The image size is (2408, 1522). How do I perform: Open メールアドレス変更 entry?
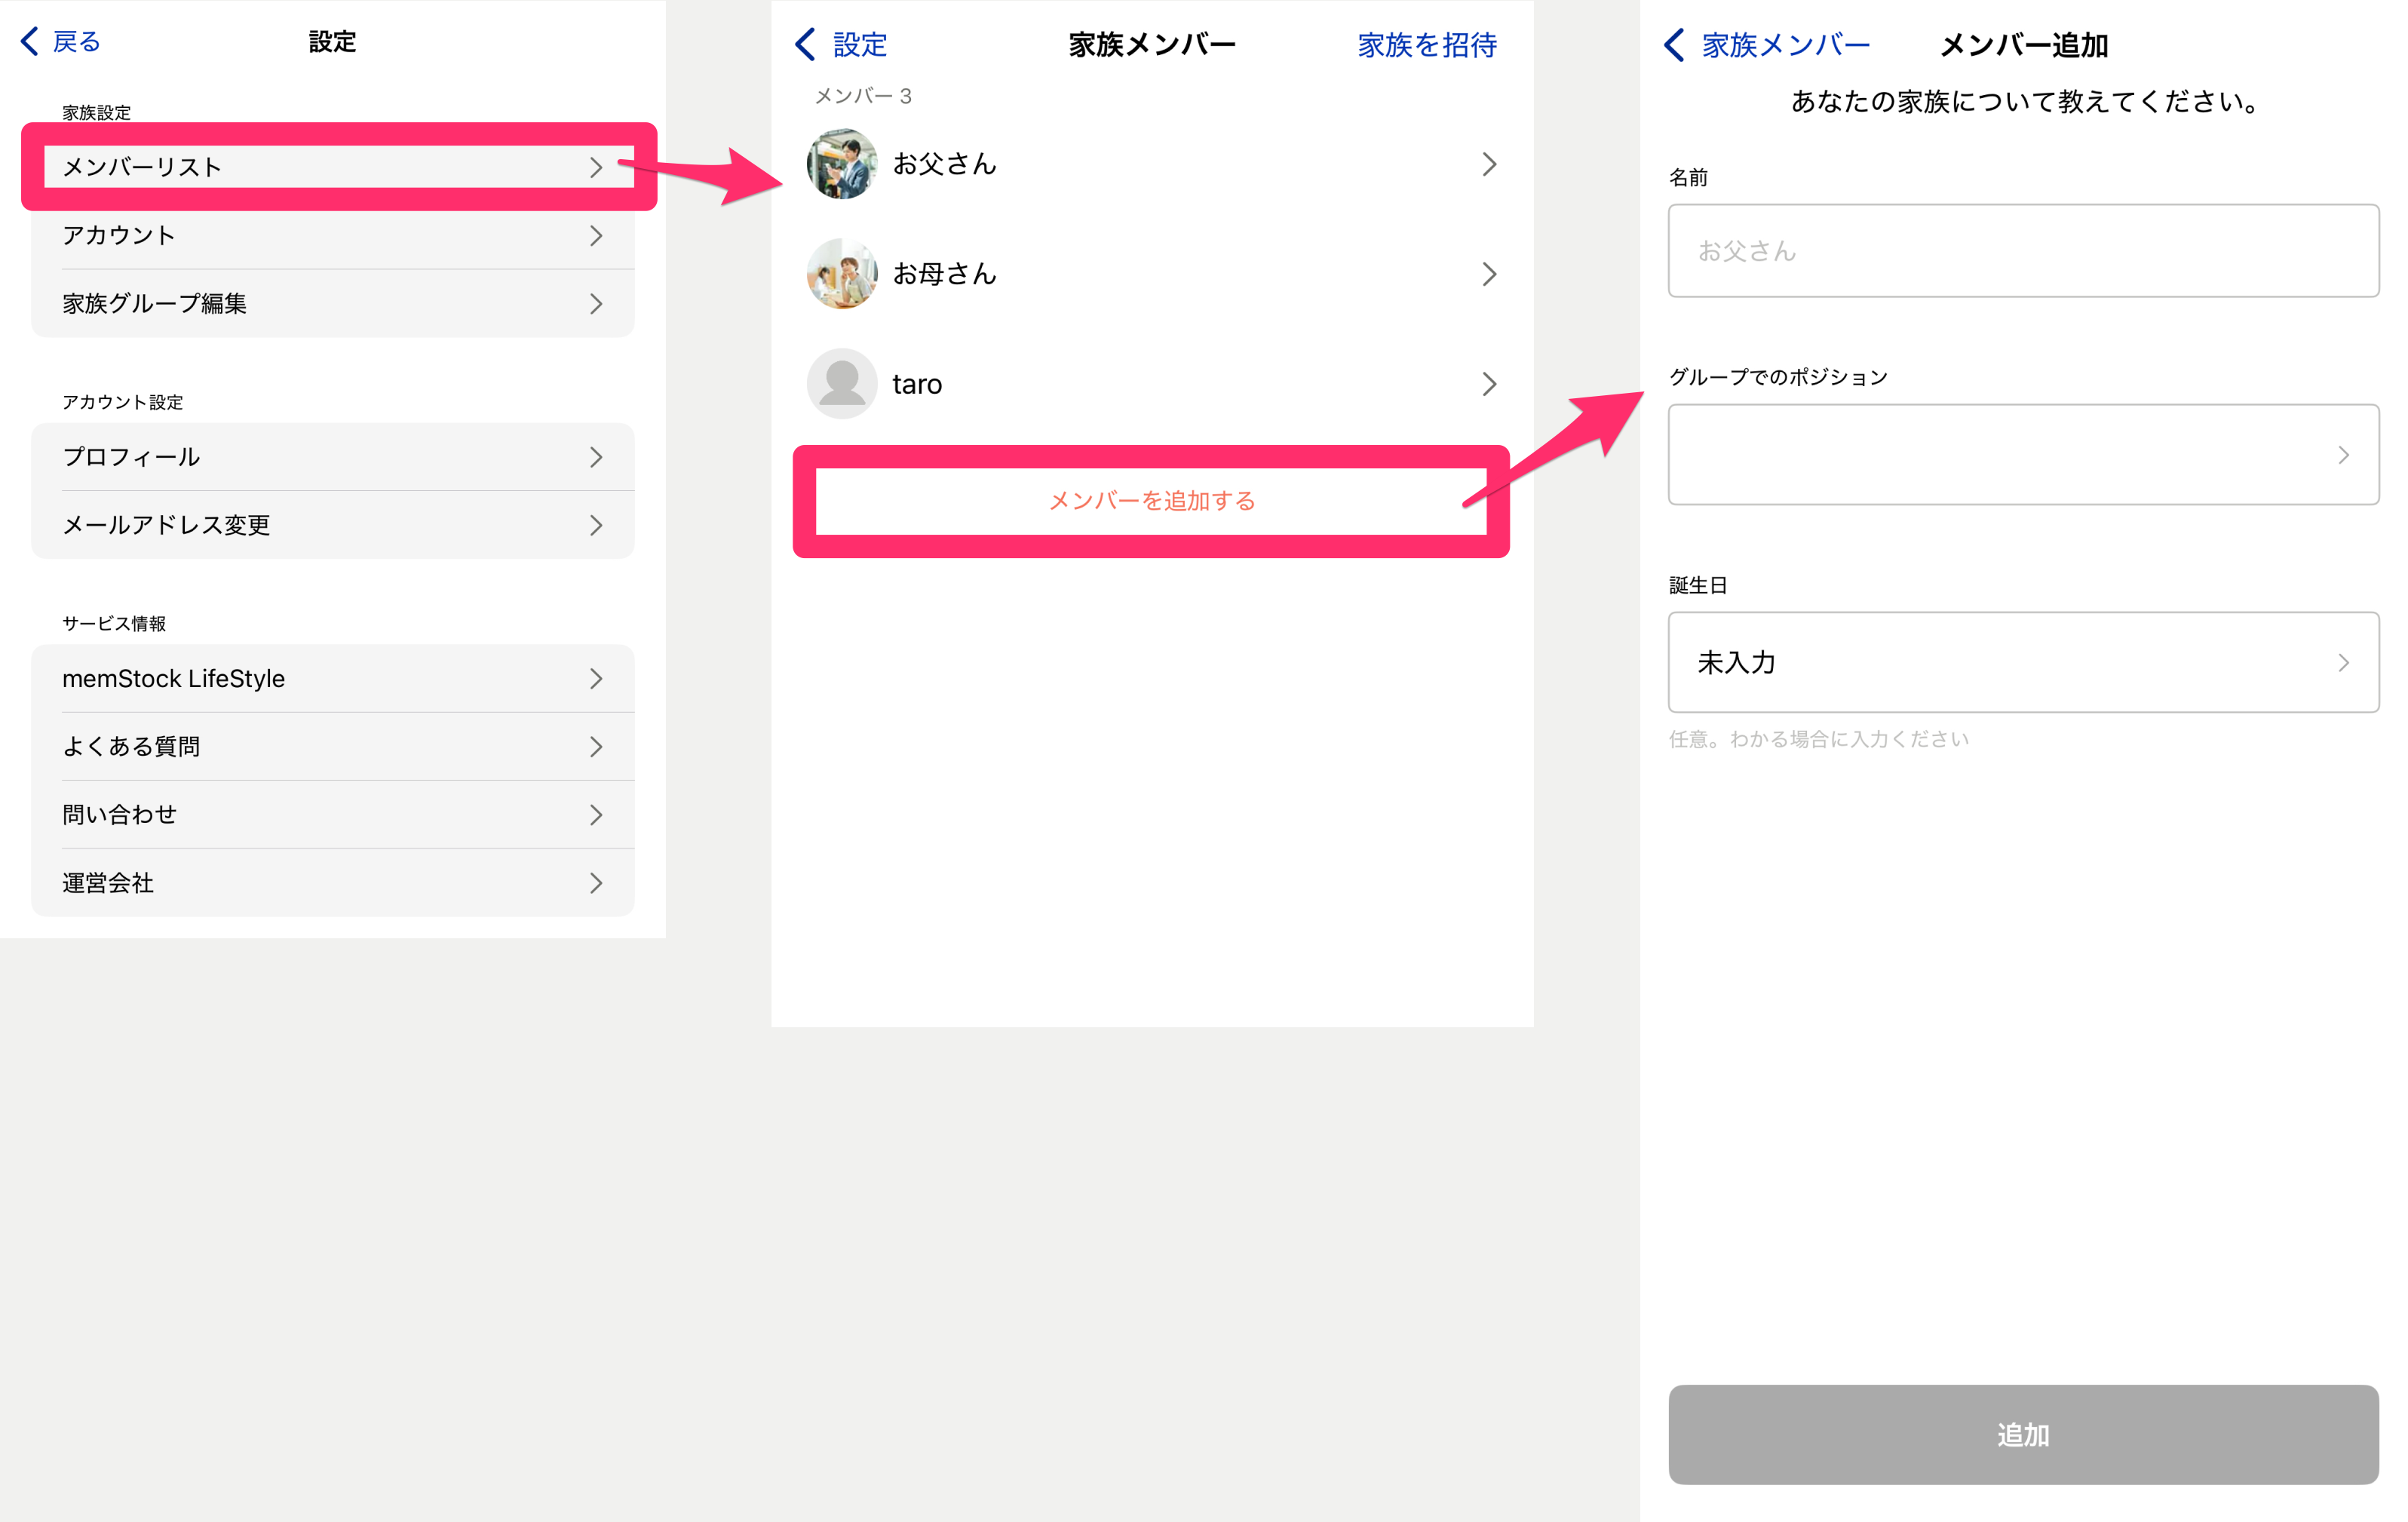[x=332, y=525]
